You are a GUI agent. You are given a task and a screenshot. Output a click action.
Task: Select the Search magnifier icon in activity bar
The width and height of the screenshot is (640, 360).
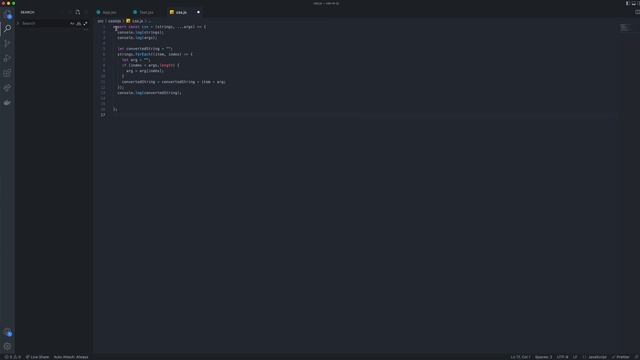(x=7, y=28)
